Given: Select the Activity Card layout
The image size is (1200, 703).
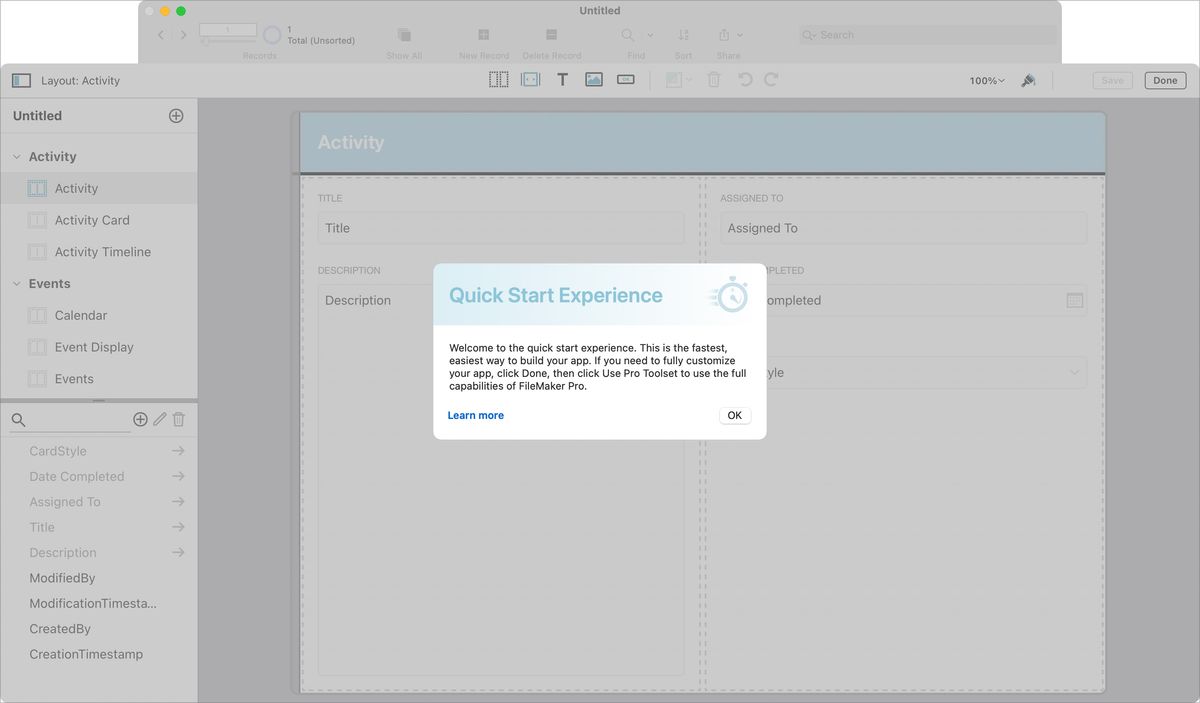Looking at the screenshot, I should tap(92, 219).
